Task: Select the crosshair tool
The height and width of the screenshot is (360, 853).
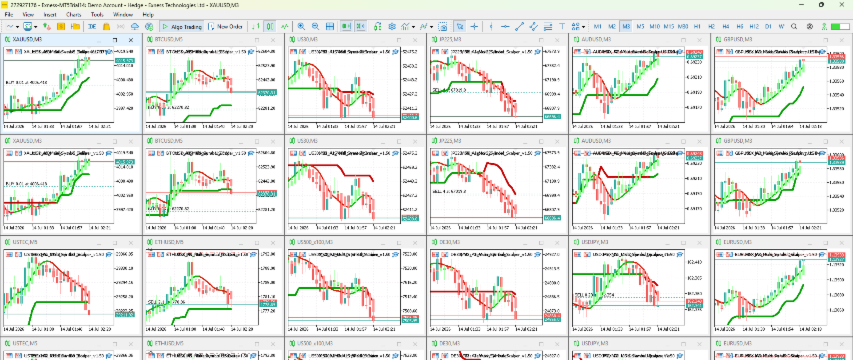Action: [474, 26]
